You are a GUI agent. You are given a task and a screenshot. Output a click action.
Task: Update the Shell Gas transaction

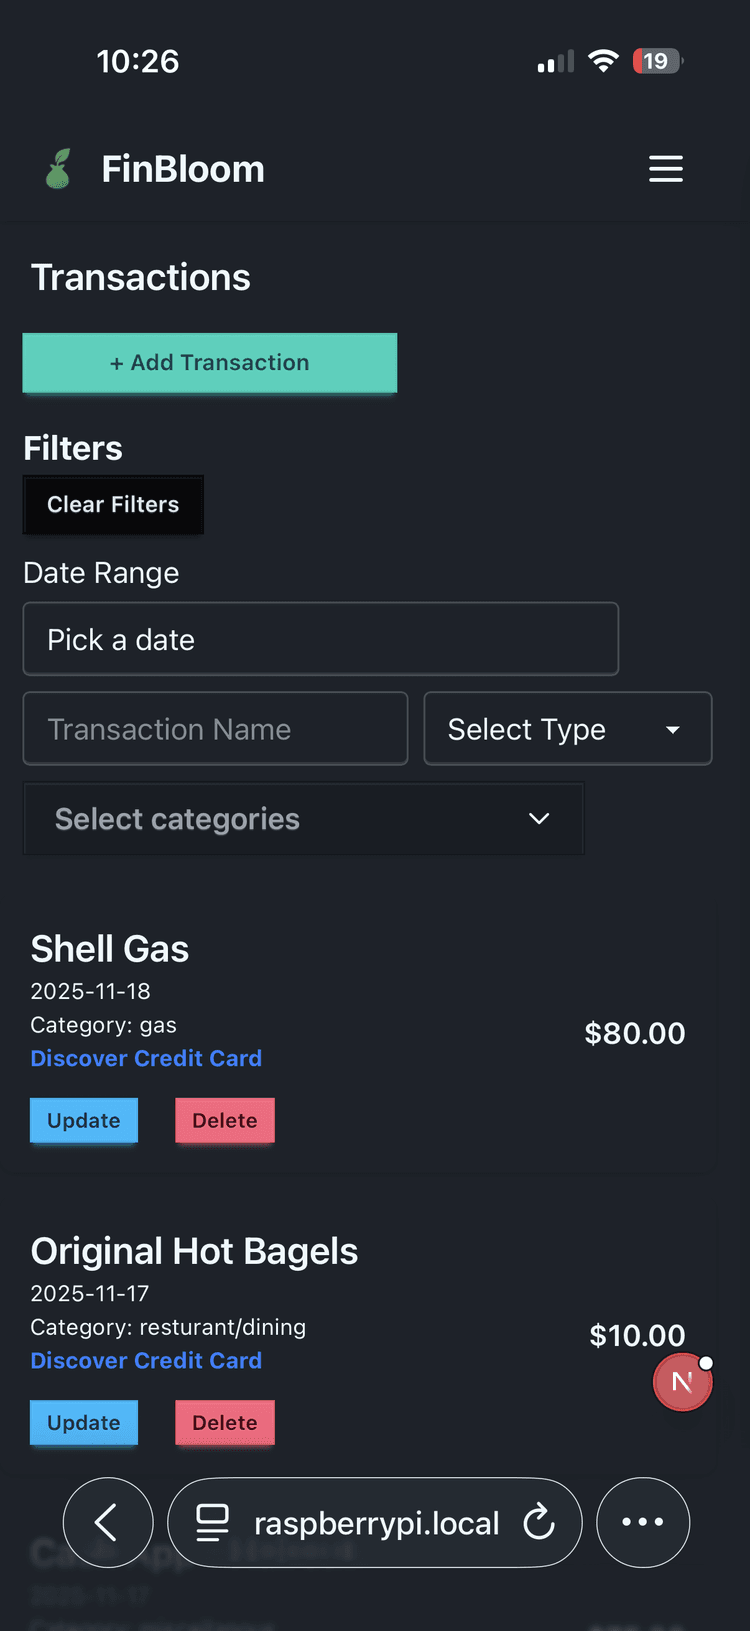tap(84, 1120)
